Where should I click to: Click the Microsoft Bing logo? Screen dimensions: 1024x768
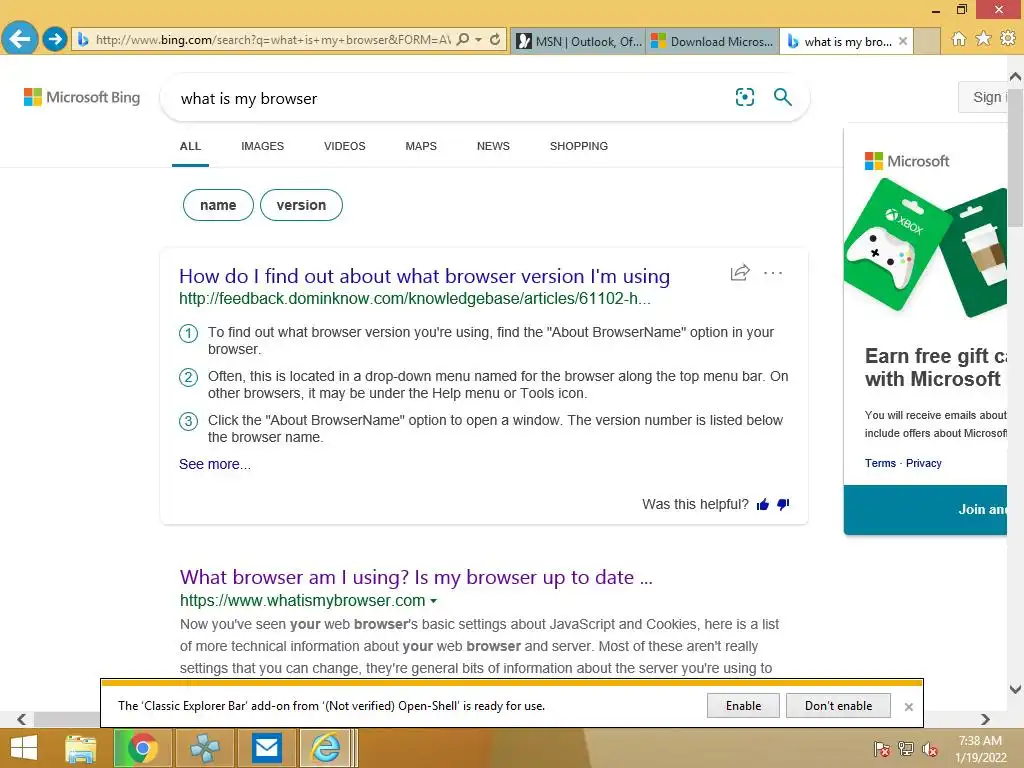click(x=82, y=97)
